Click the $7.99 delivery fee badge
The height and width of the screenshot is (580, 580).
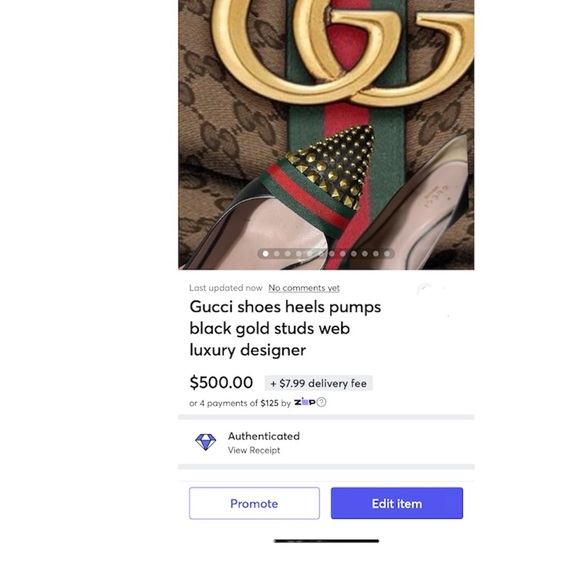click(318, 383)
